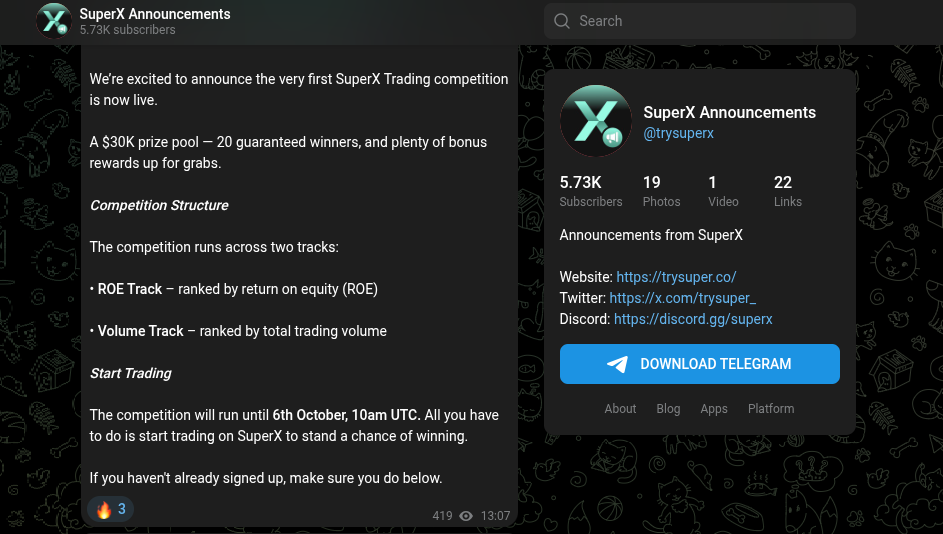The image size is (943, 534).
Task: Click the fire reaction emoji
Action: [104, 509]
